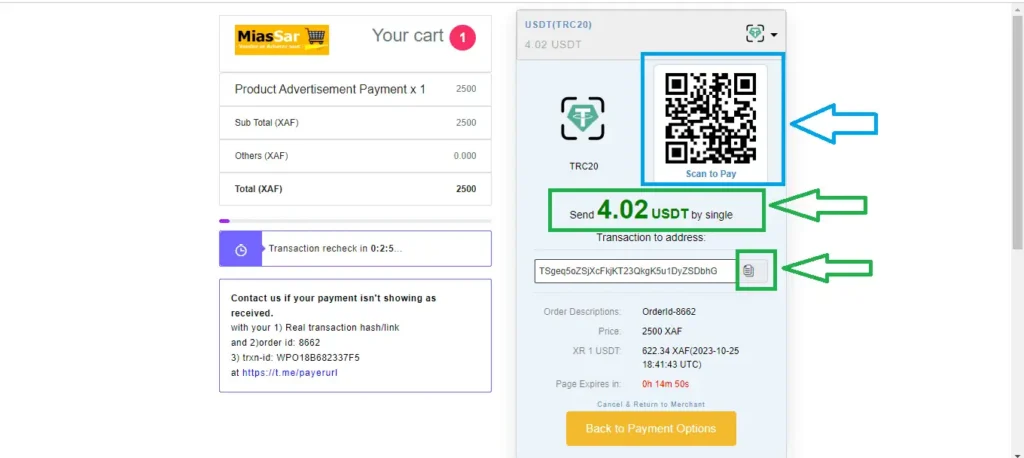Click the Your cart heading

click(407, 36)
